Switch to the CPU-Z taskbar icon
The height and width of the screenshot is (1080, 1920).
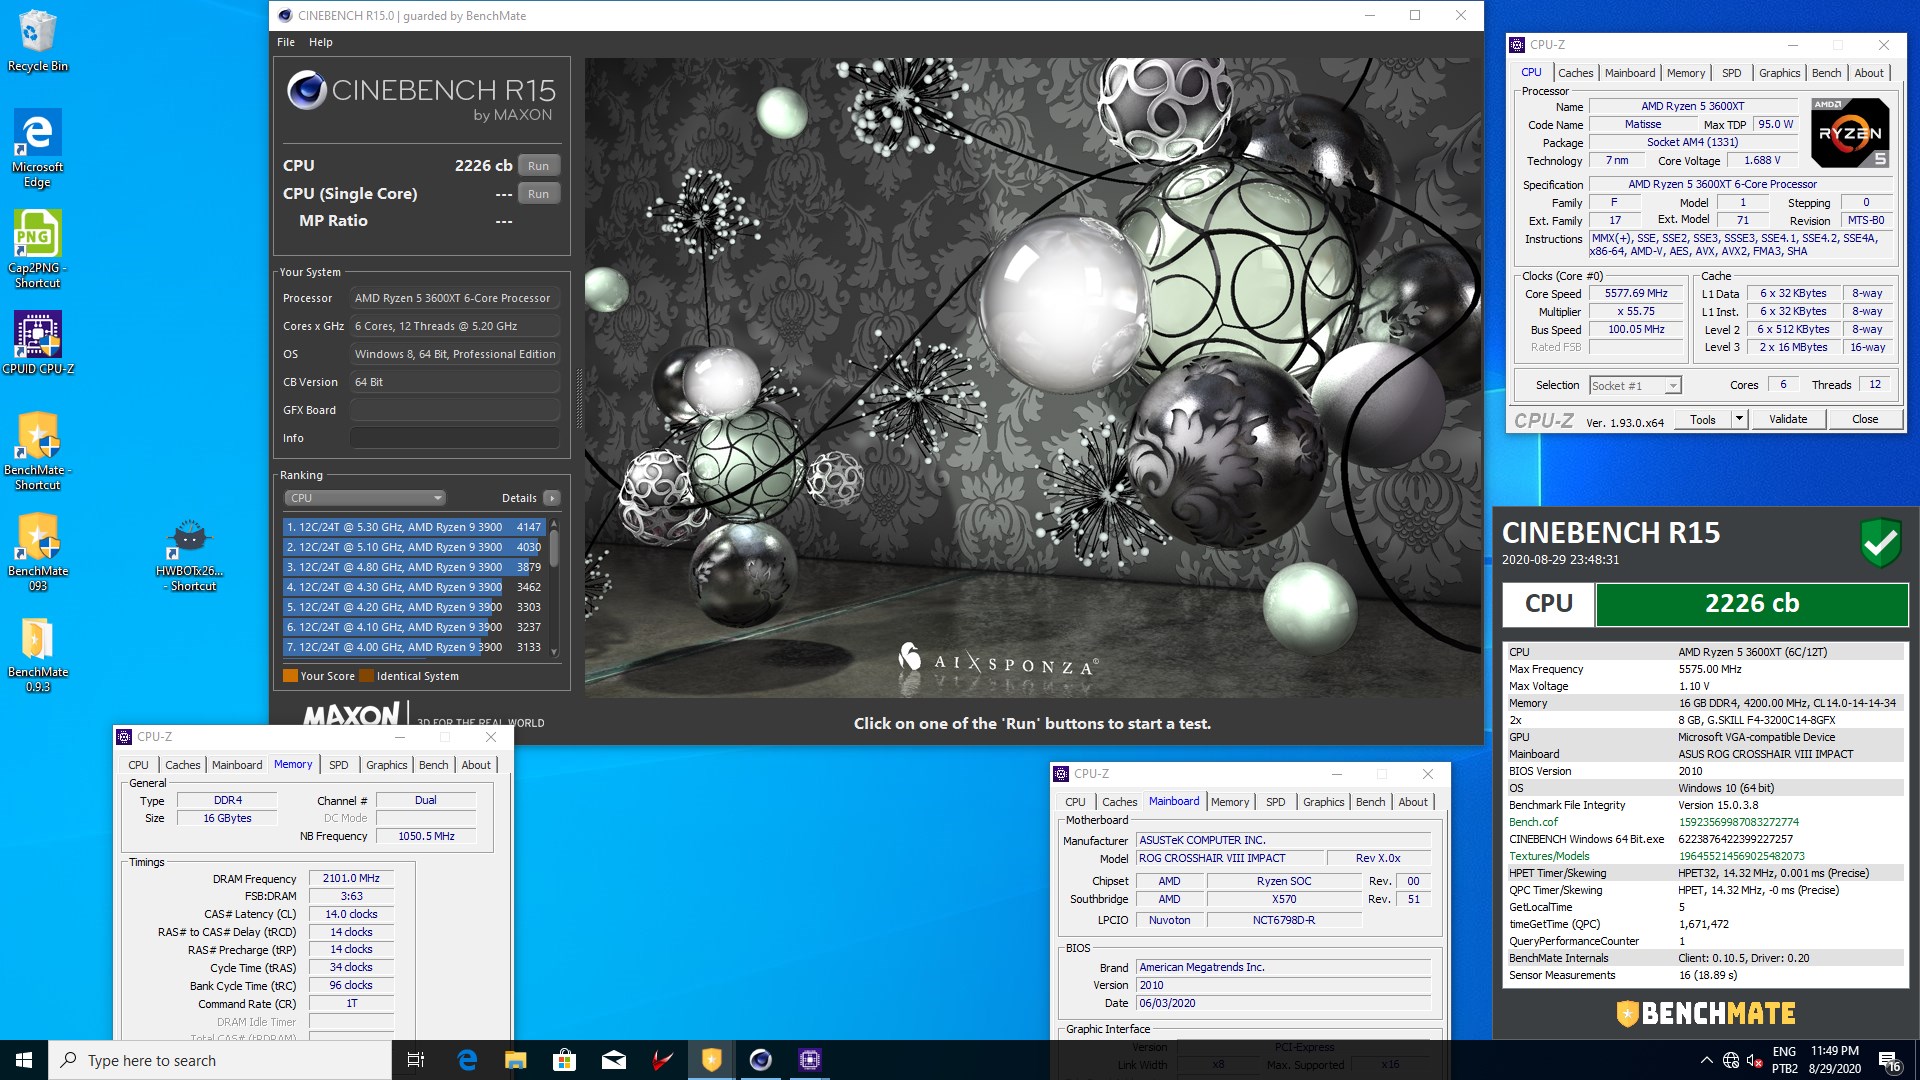click(809, 1060)
